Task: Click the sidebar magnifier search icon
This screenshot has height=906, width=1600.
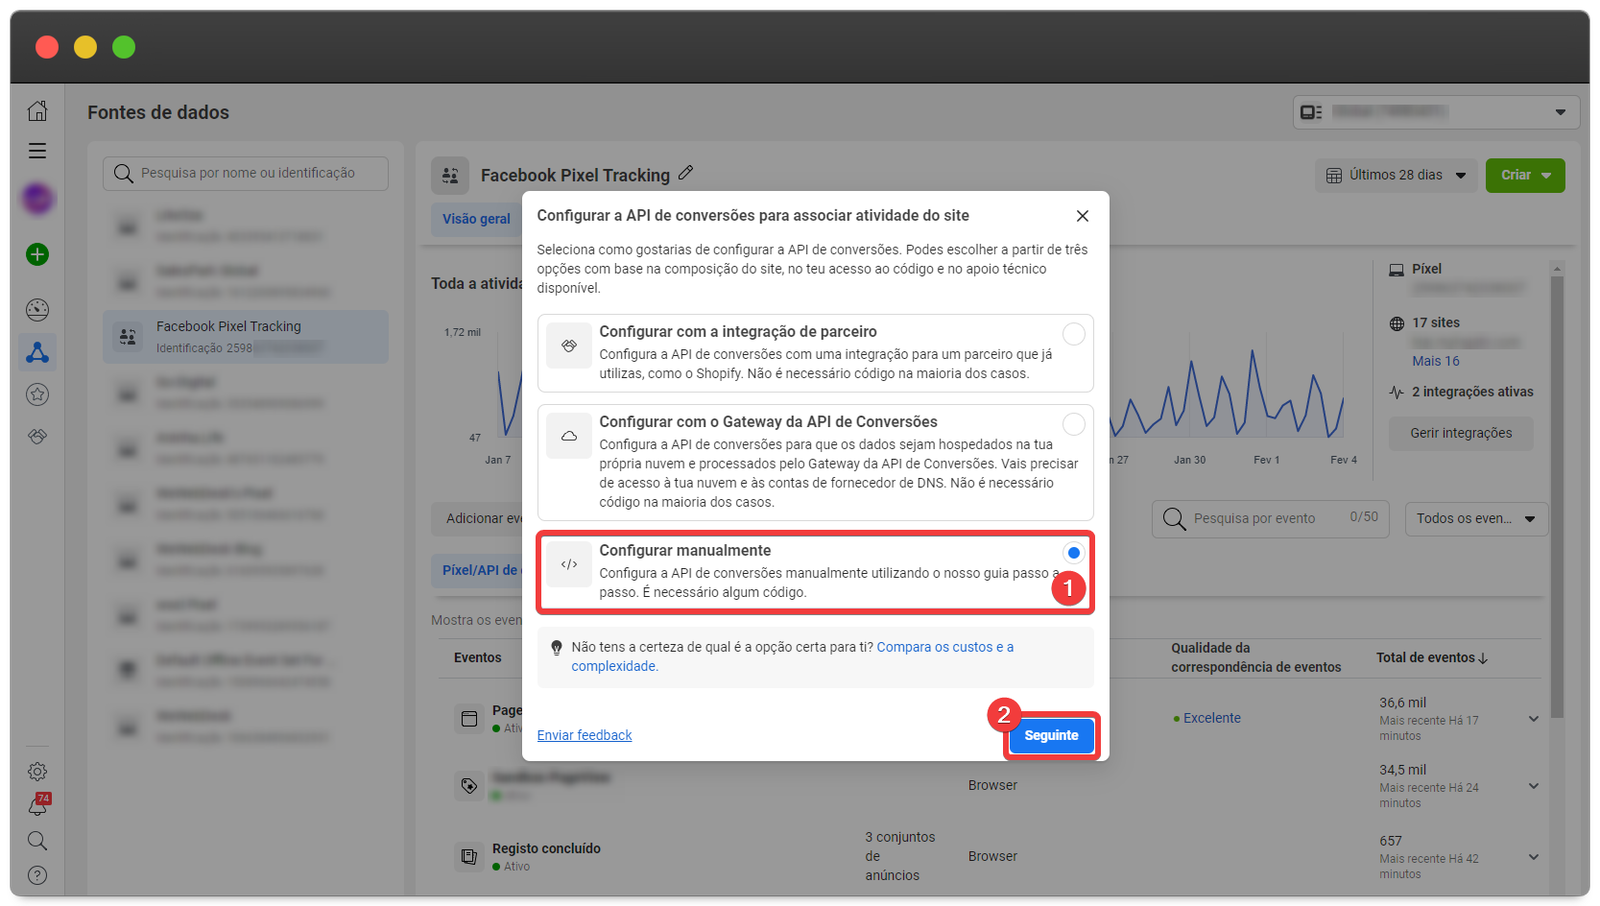Action: (37, 840)
